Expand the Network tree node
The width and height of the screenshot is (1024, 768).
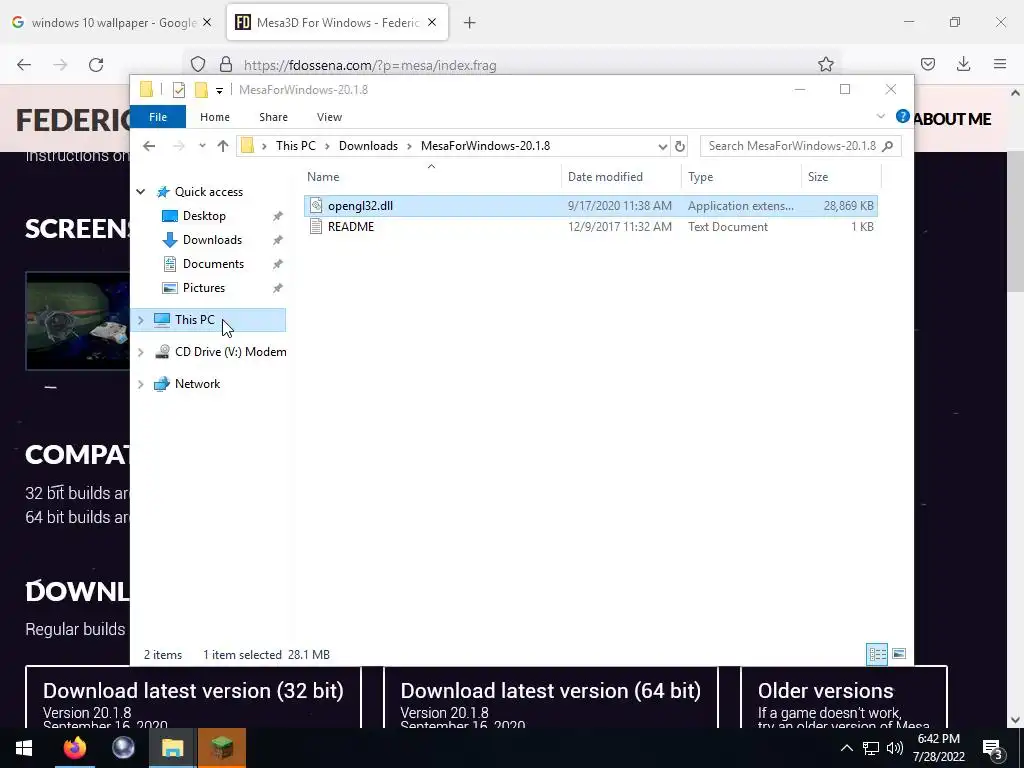tap(140, 384)
